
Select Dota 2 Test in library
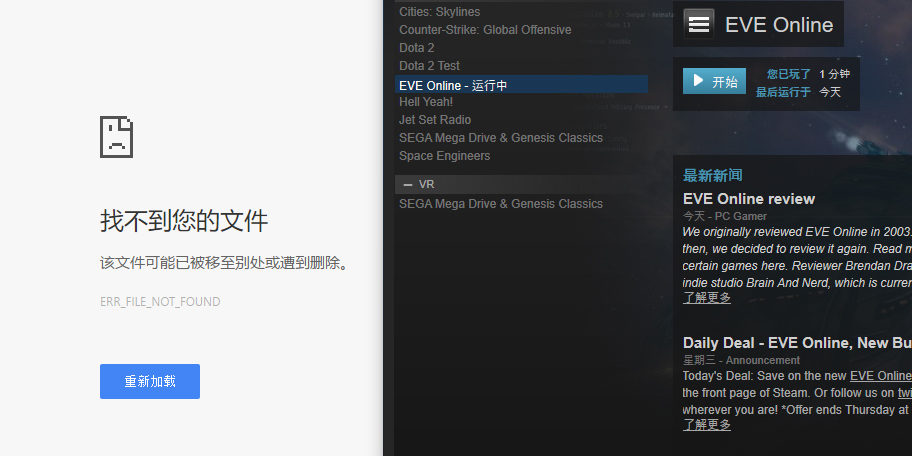point(429,66)
